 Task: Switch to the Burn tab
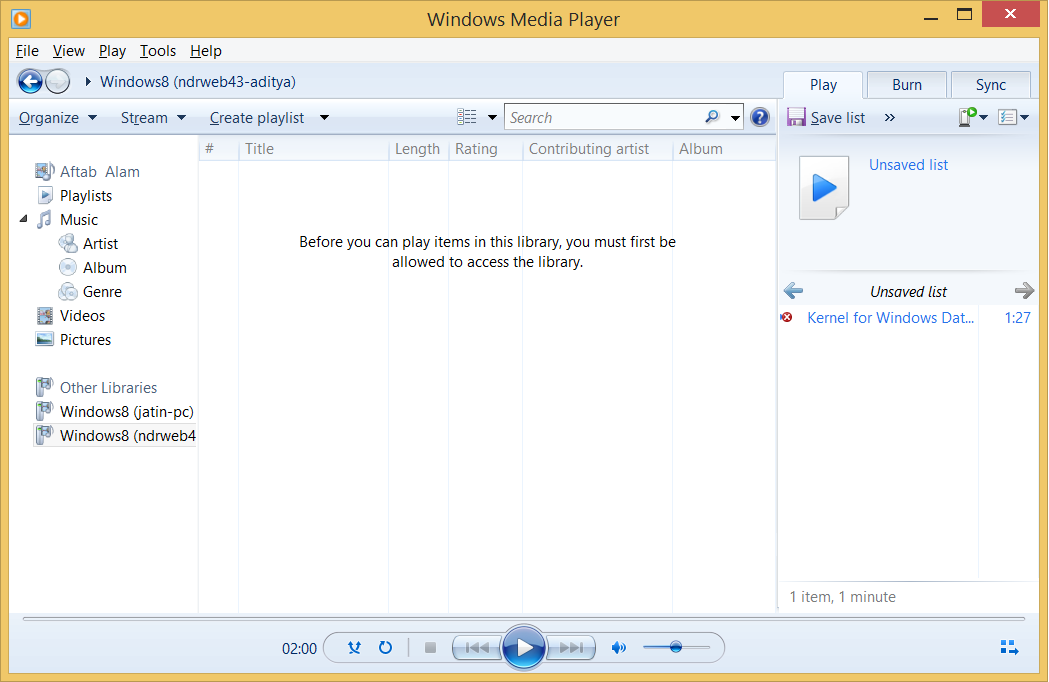[x=906, y=84]
